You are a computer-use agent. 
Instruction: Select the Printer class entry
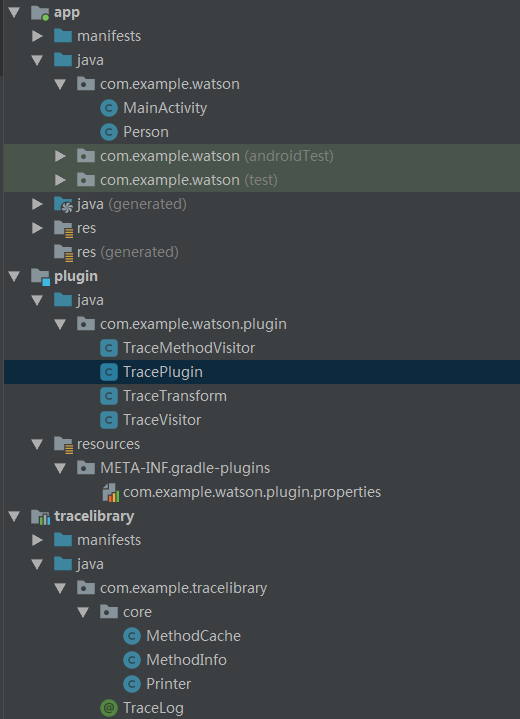point(157,684)
